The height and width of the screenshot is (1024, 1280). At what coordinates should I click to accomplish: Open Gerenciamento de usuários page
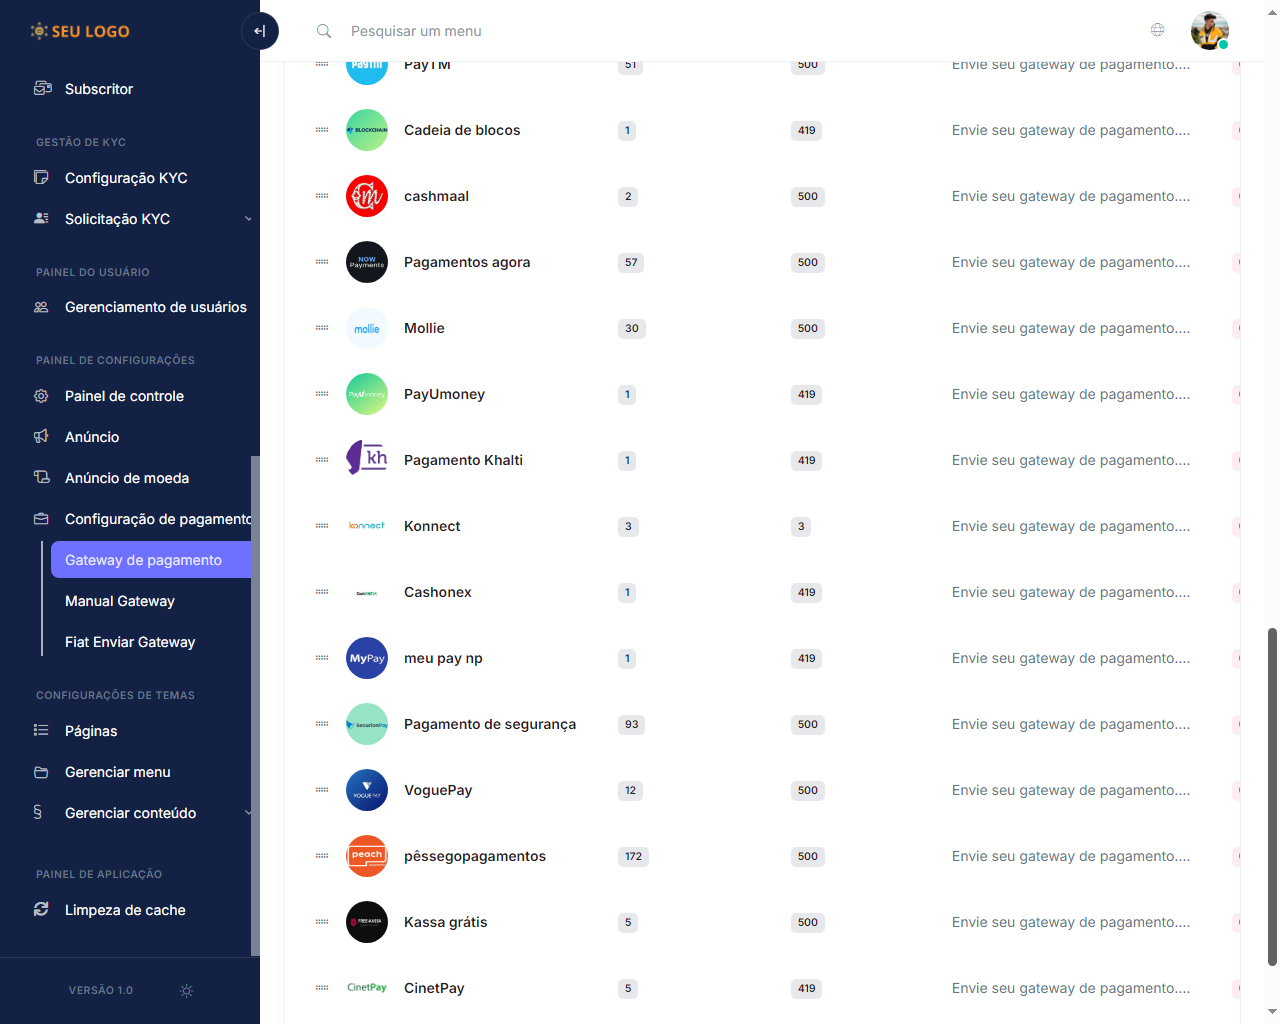point(155,307)
